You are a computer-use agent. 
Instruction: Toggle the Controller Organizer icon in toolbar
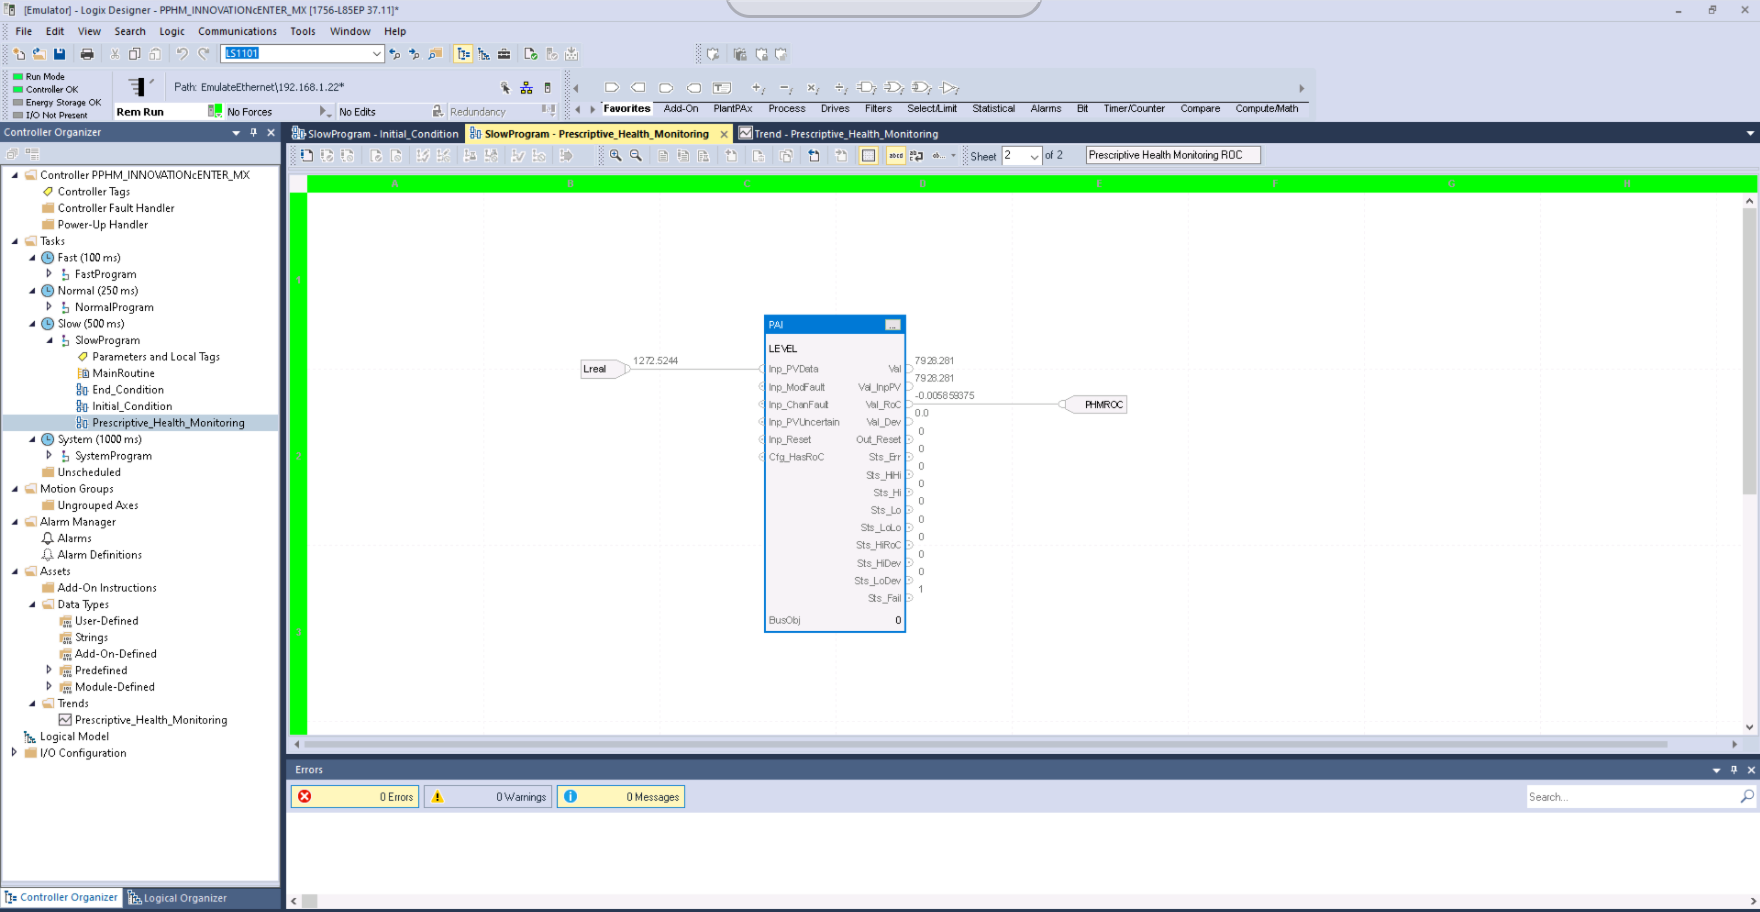coord(463,54)
